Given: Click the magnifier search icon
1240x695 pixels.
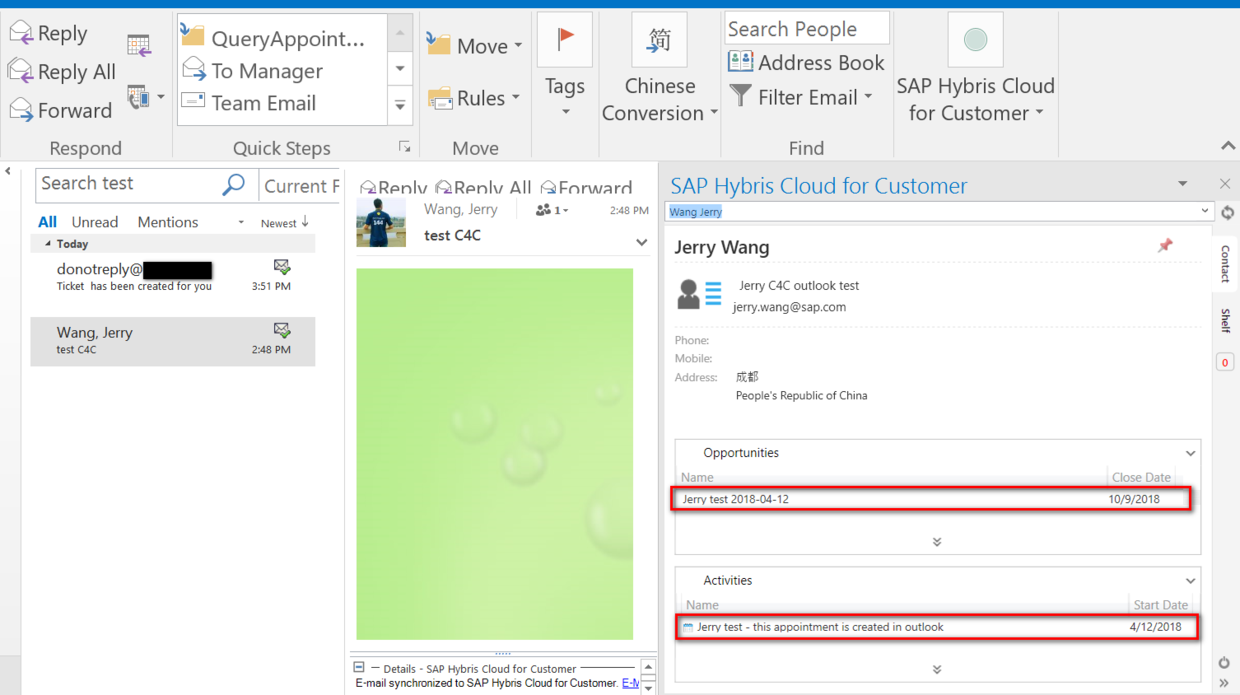Looking at the screenshot, I should click(233, 184).
